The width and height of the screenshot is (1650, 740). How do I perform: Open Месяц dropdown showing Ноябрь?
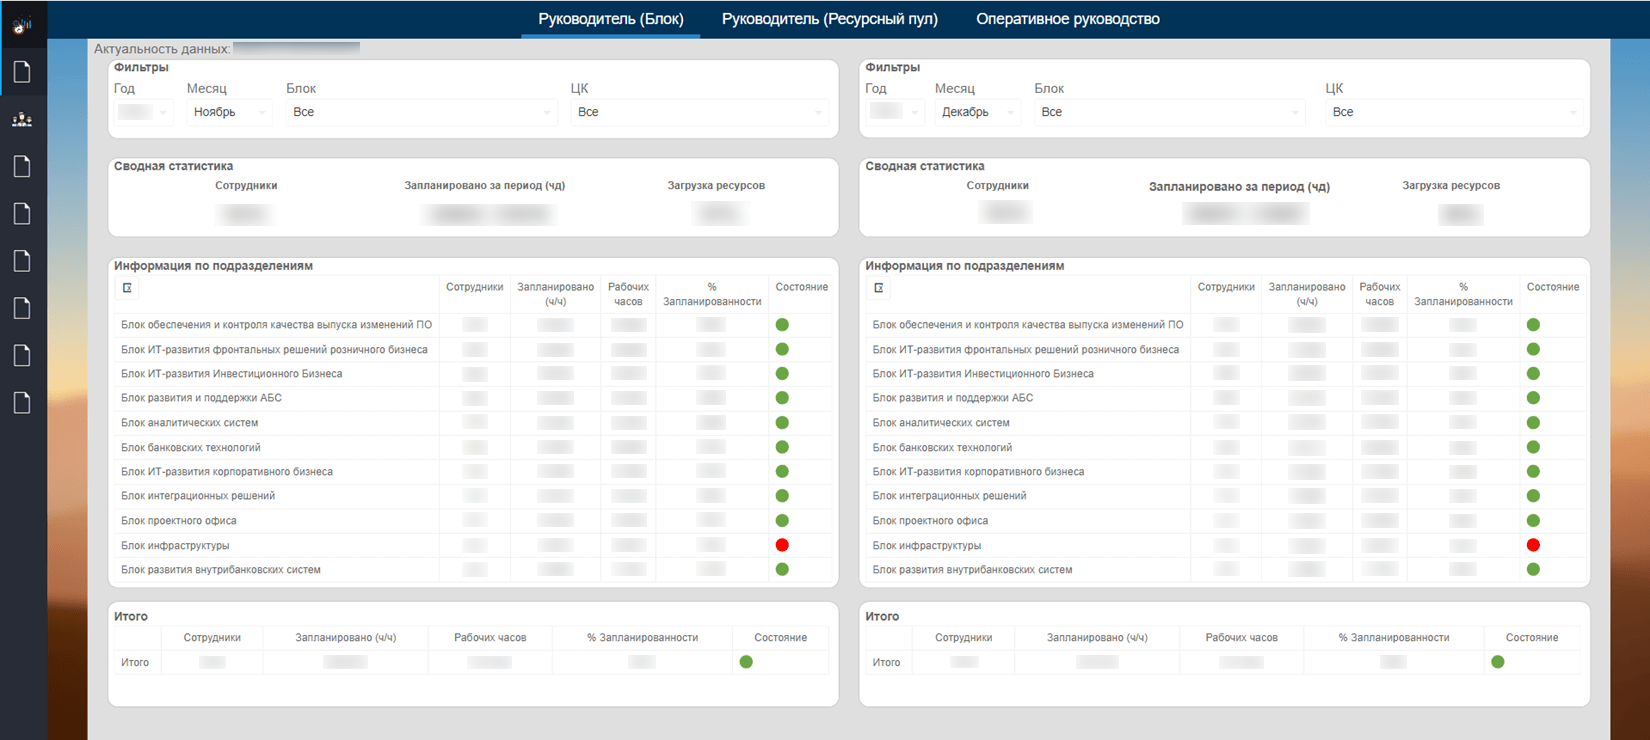click(x=229, y=112)
